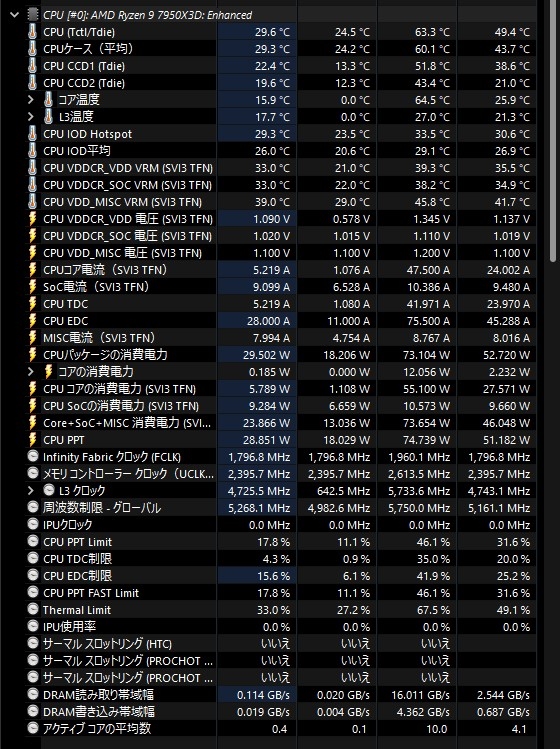
Task: Expand the コアの消費電力 group
Action: [31, 372]
